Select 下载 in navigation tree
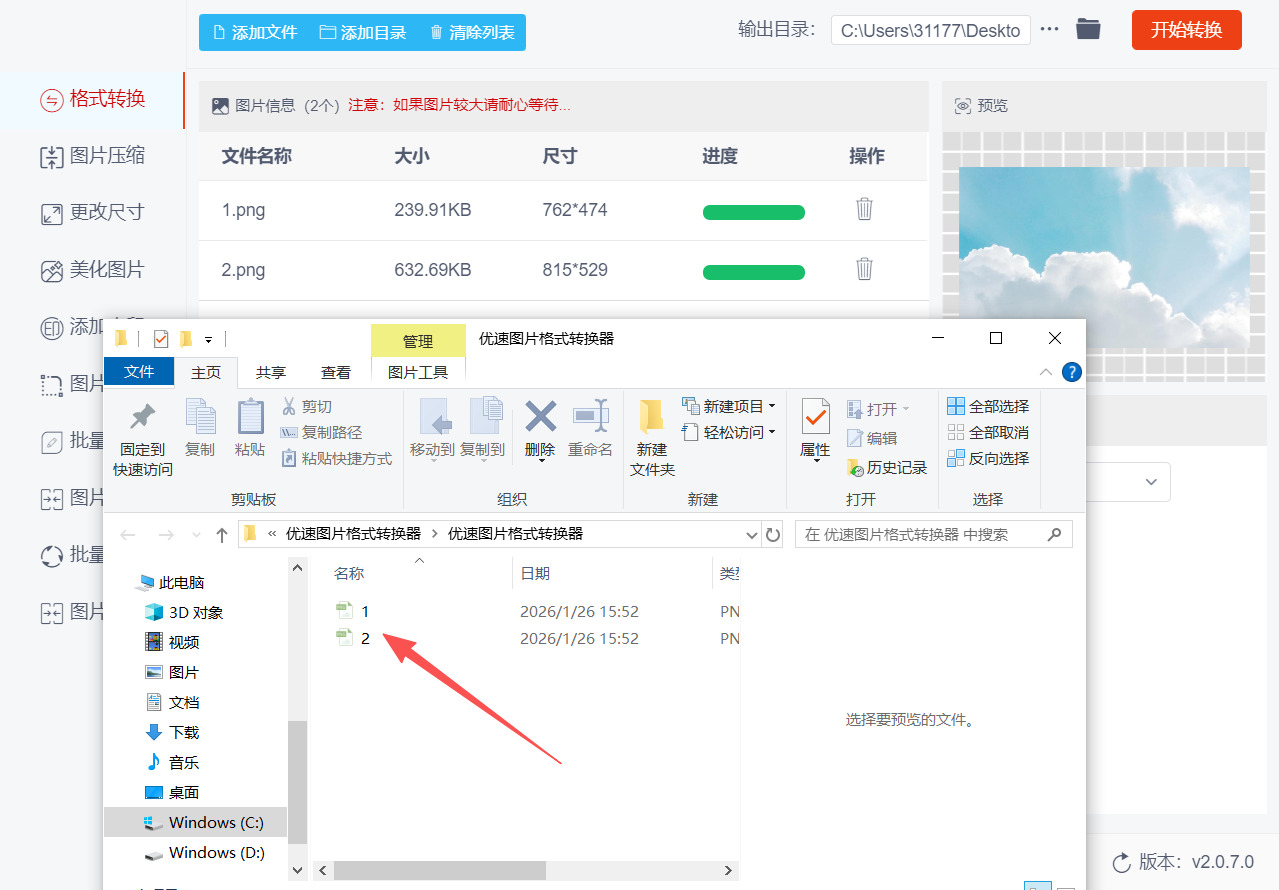1279x890 pixels. point(172,732)
